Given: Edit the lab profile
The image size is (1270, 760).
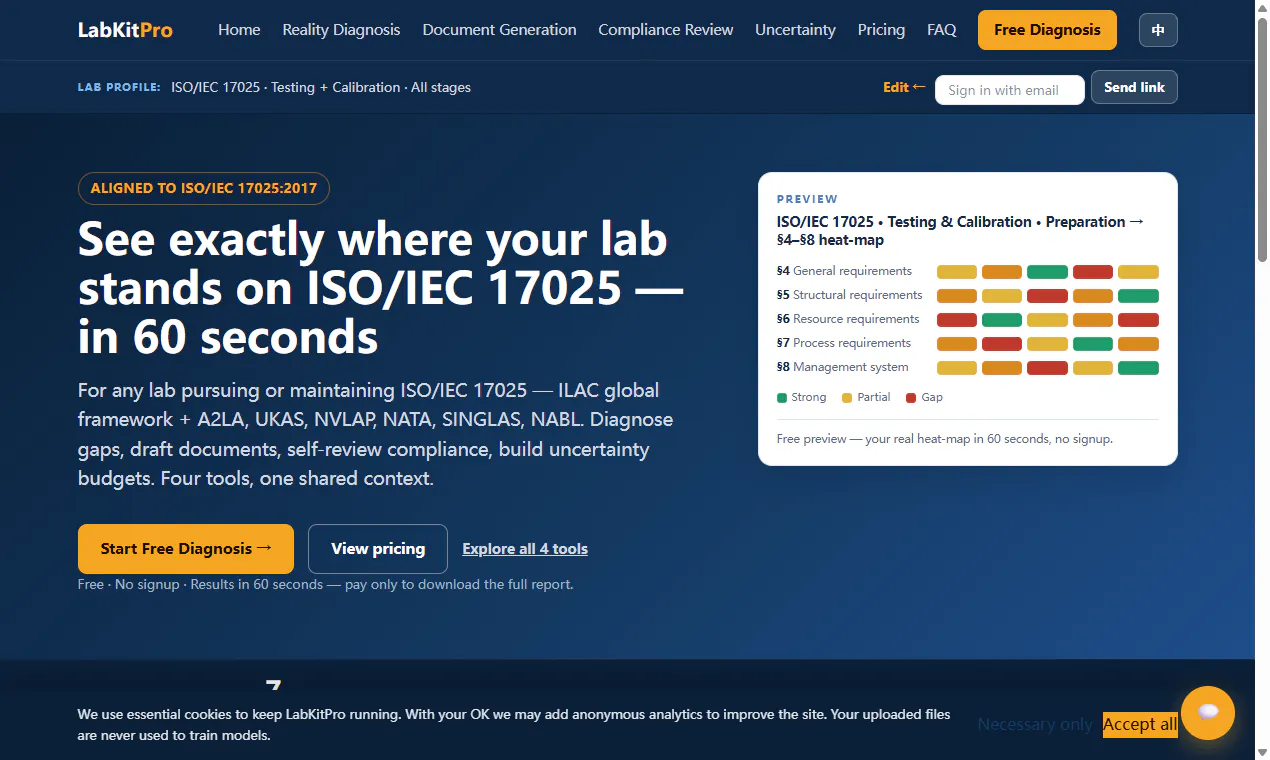Looking at the screenshot, I should pyautogui.click(x=904, y=87).
